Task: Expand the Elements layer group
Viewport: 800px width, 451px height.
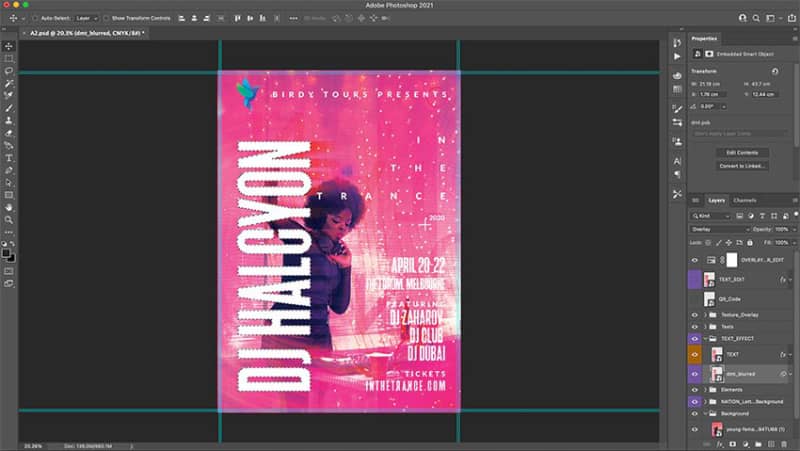Action: (x=706, y=390)
